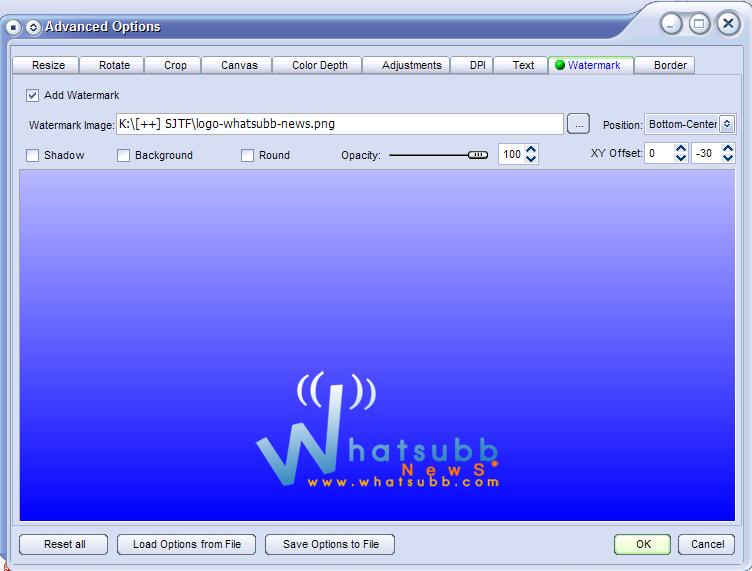Click the Watermark Image path field

tap(340, 124)
